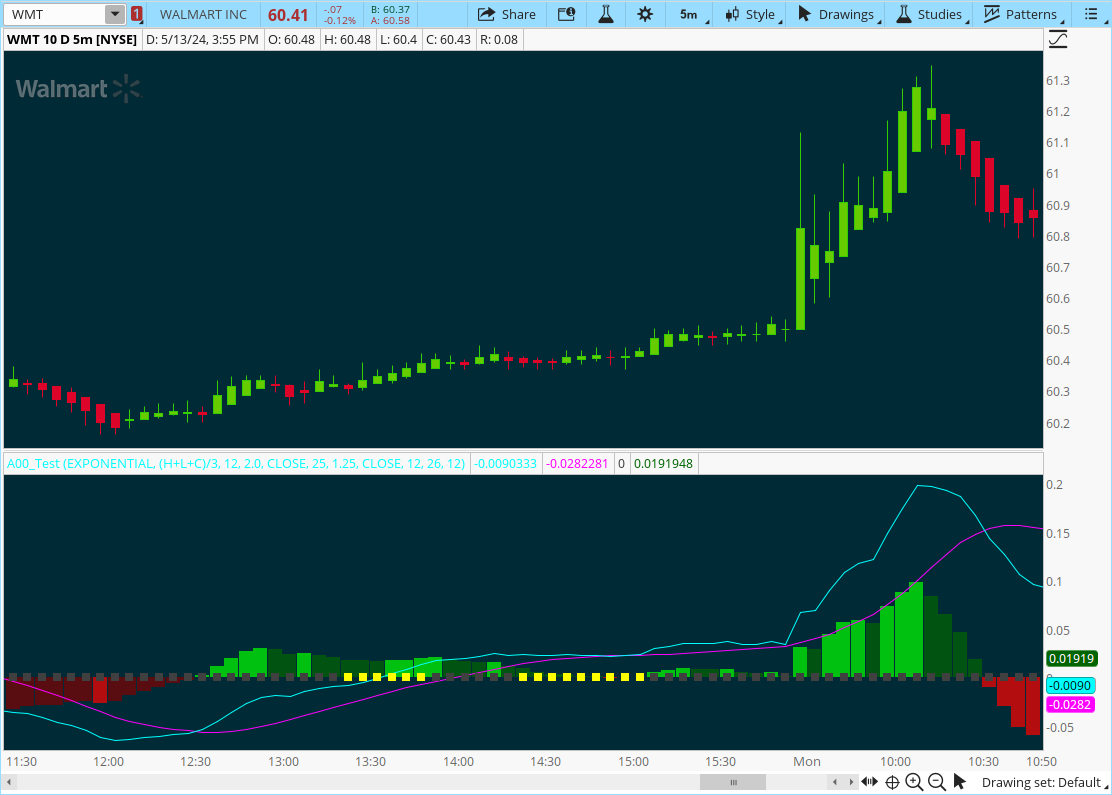Open the Style menu
The height and width of the screenshot is (795, 1112).
(752, 14)
